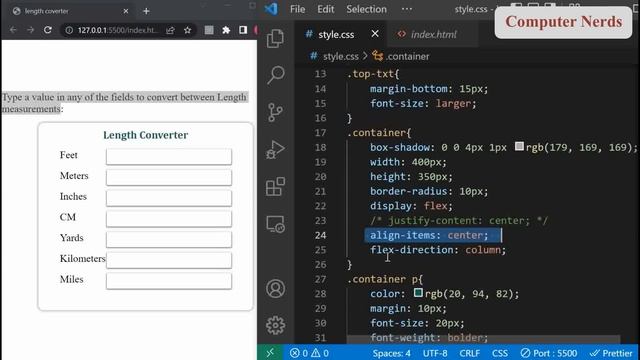Screen dimensions: 640x360
Task: Reload the browser page
Action: tap(48, 30)
